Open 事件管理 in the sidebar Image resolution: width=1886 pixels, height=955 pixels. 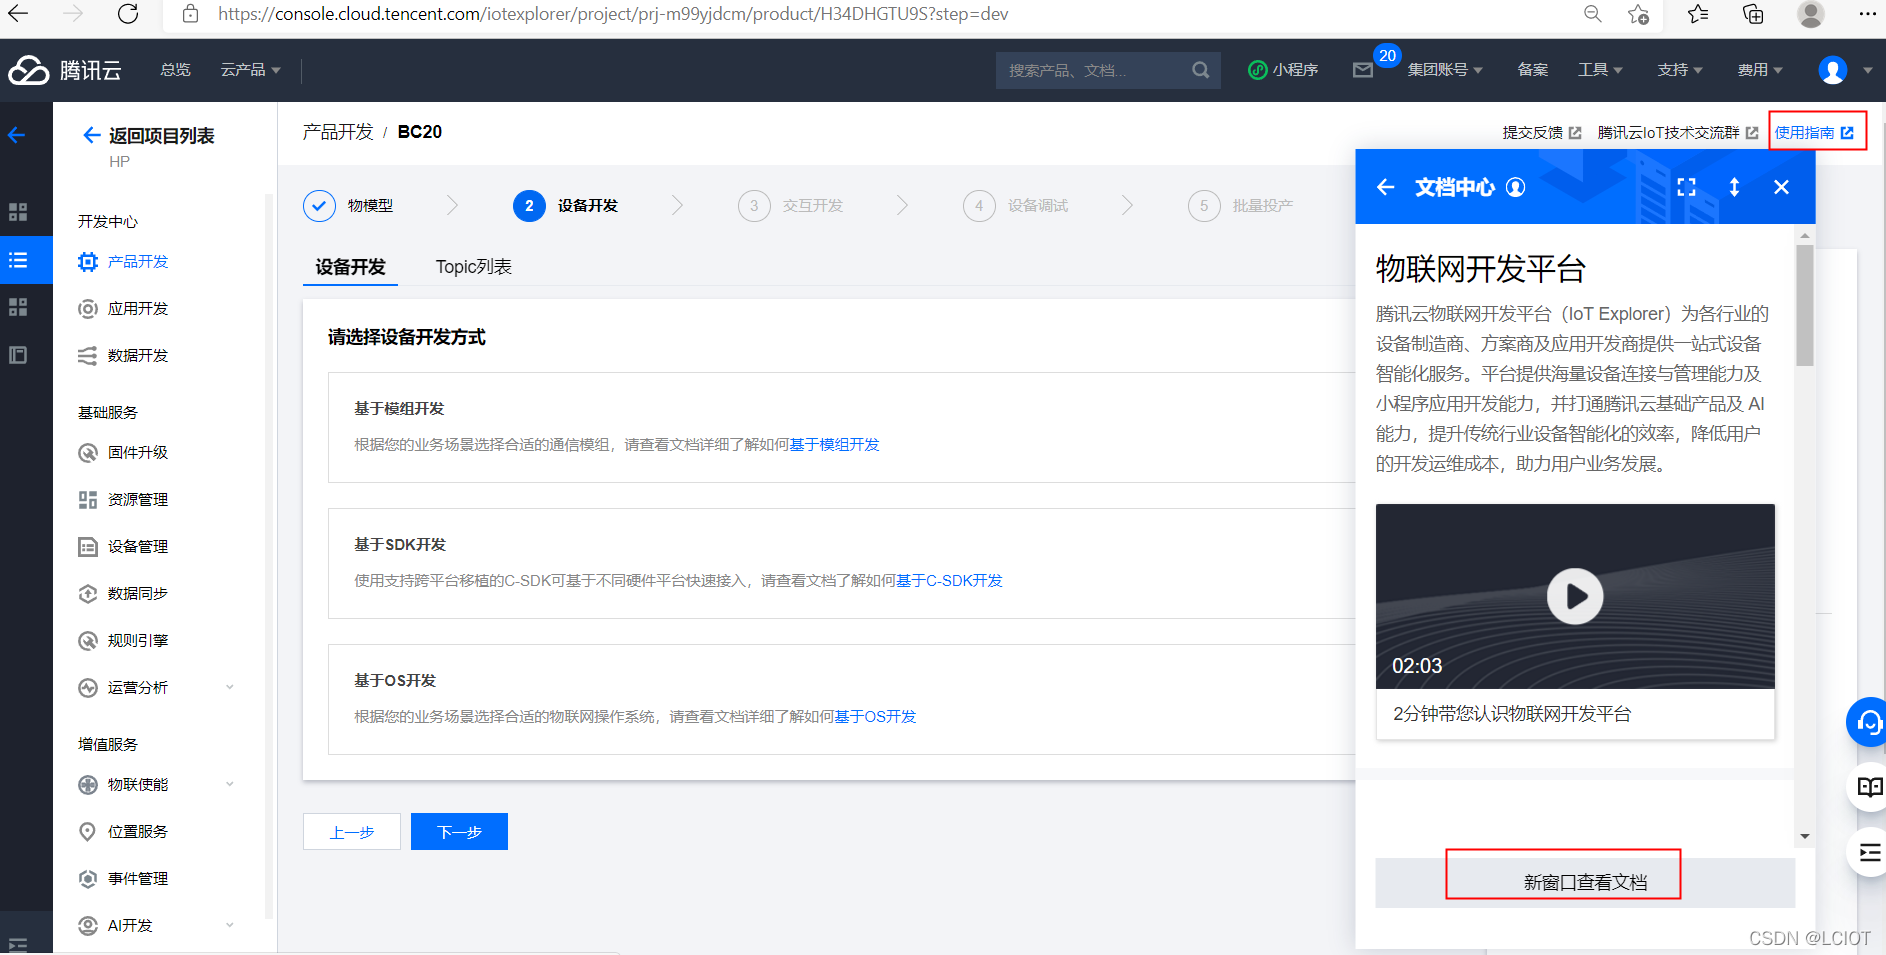click(x=138, y=878)
